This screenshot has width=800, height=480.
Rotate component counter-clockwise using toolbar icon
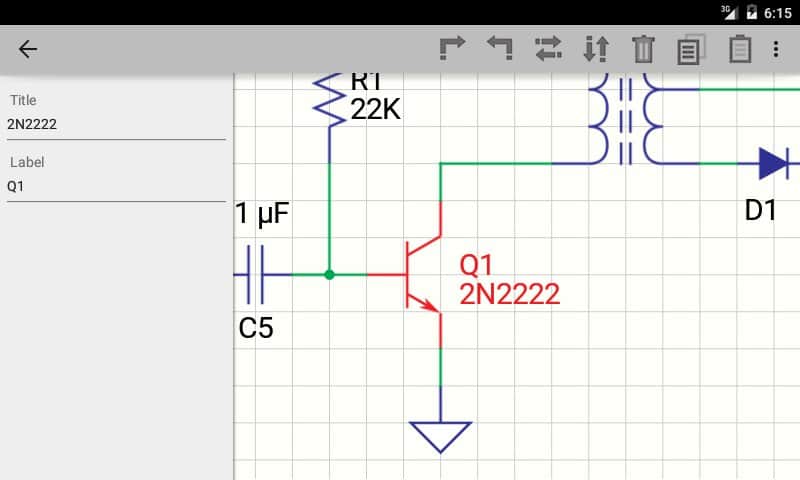(x=500, y=48)
